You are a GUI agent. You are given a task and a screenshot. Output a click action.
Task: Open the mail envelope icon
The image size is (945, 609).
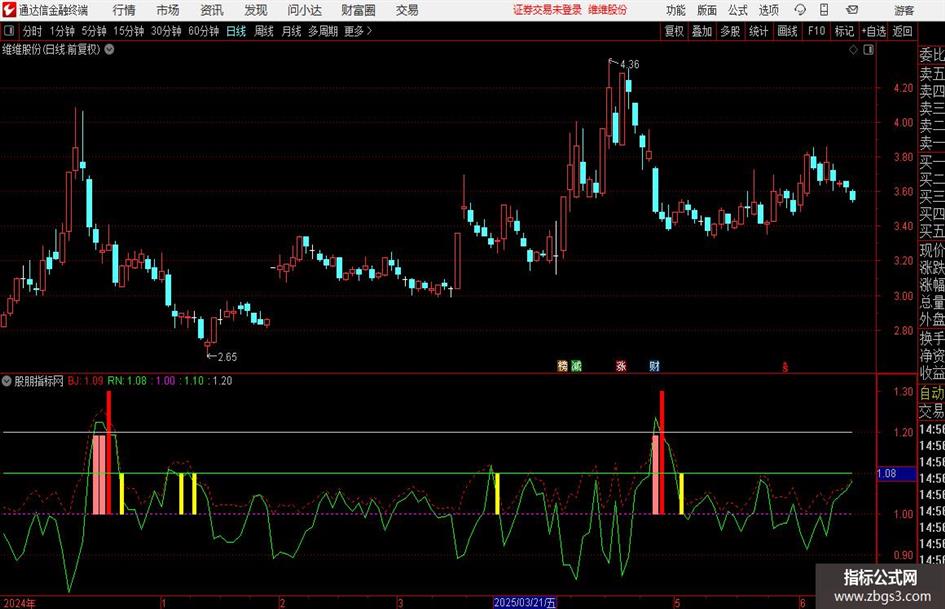[x=852, y=10]
